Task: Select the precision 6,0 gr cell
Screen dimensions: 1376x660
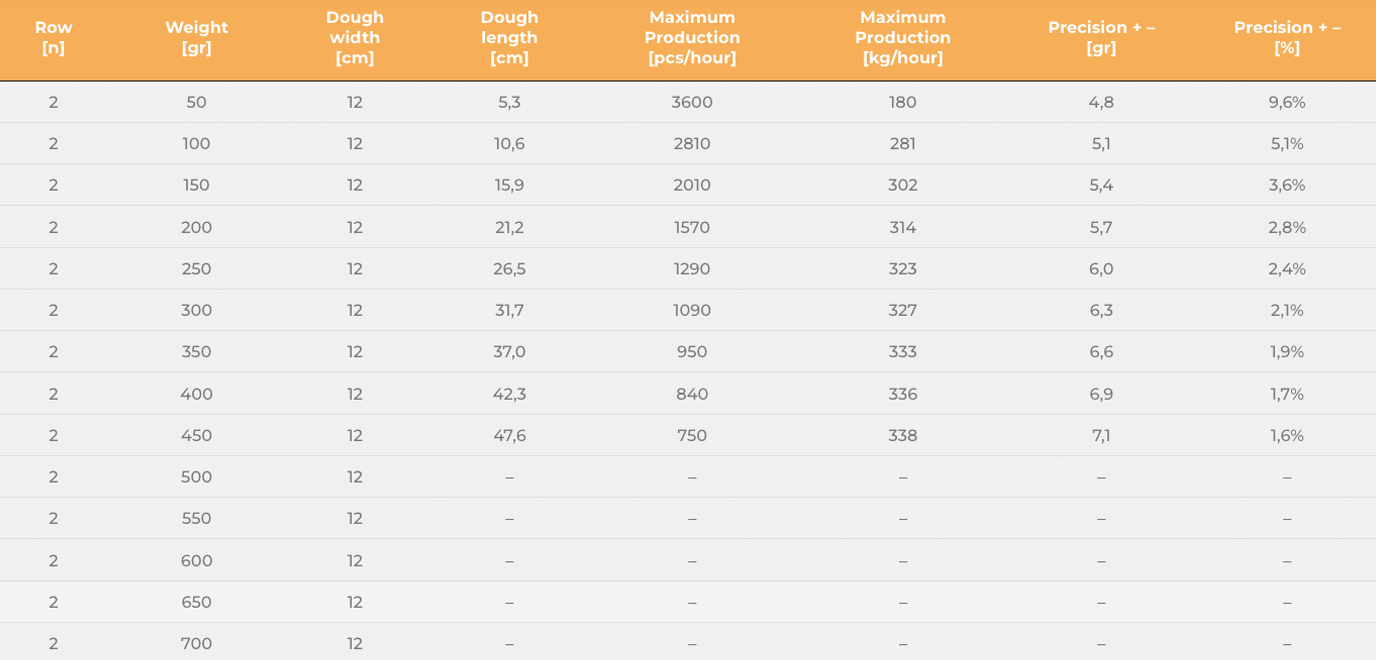Action: click(1101, 269)
